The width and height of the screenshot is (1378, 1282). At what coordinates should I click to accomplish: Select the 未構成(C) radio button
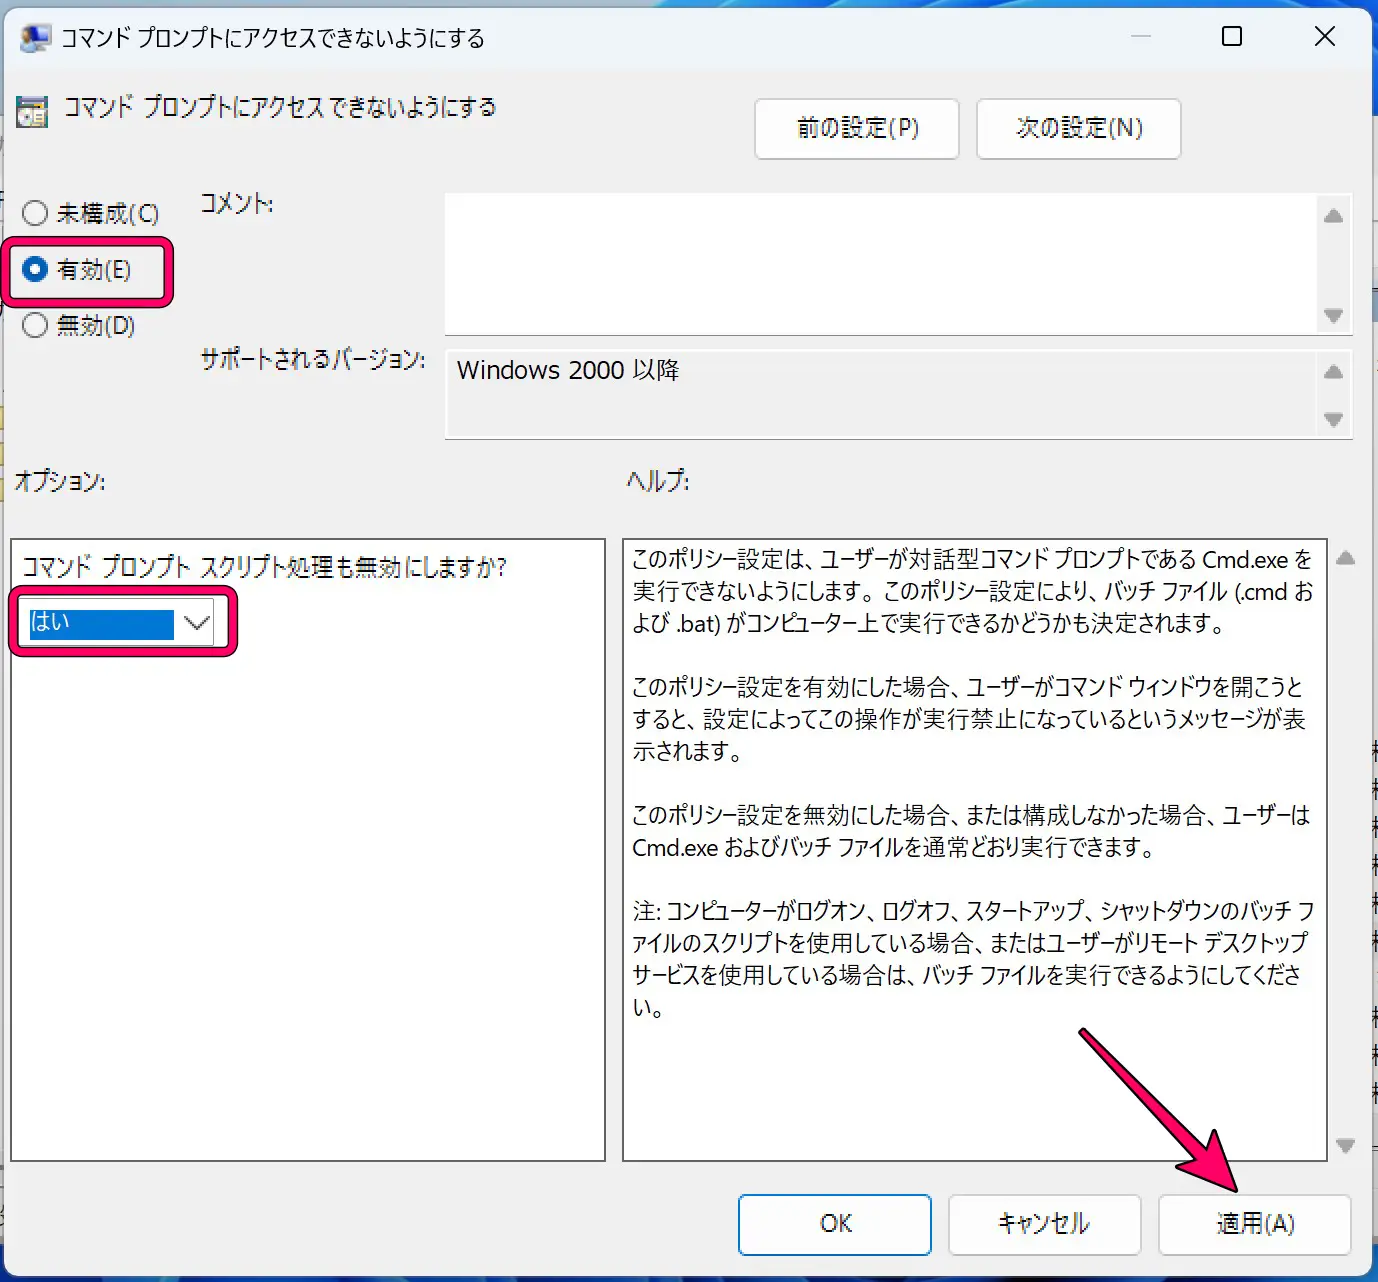point(90,213)
